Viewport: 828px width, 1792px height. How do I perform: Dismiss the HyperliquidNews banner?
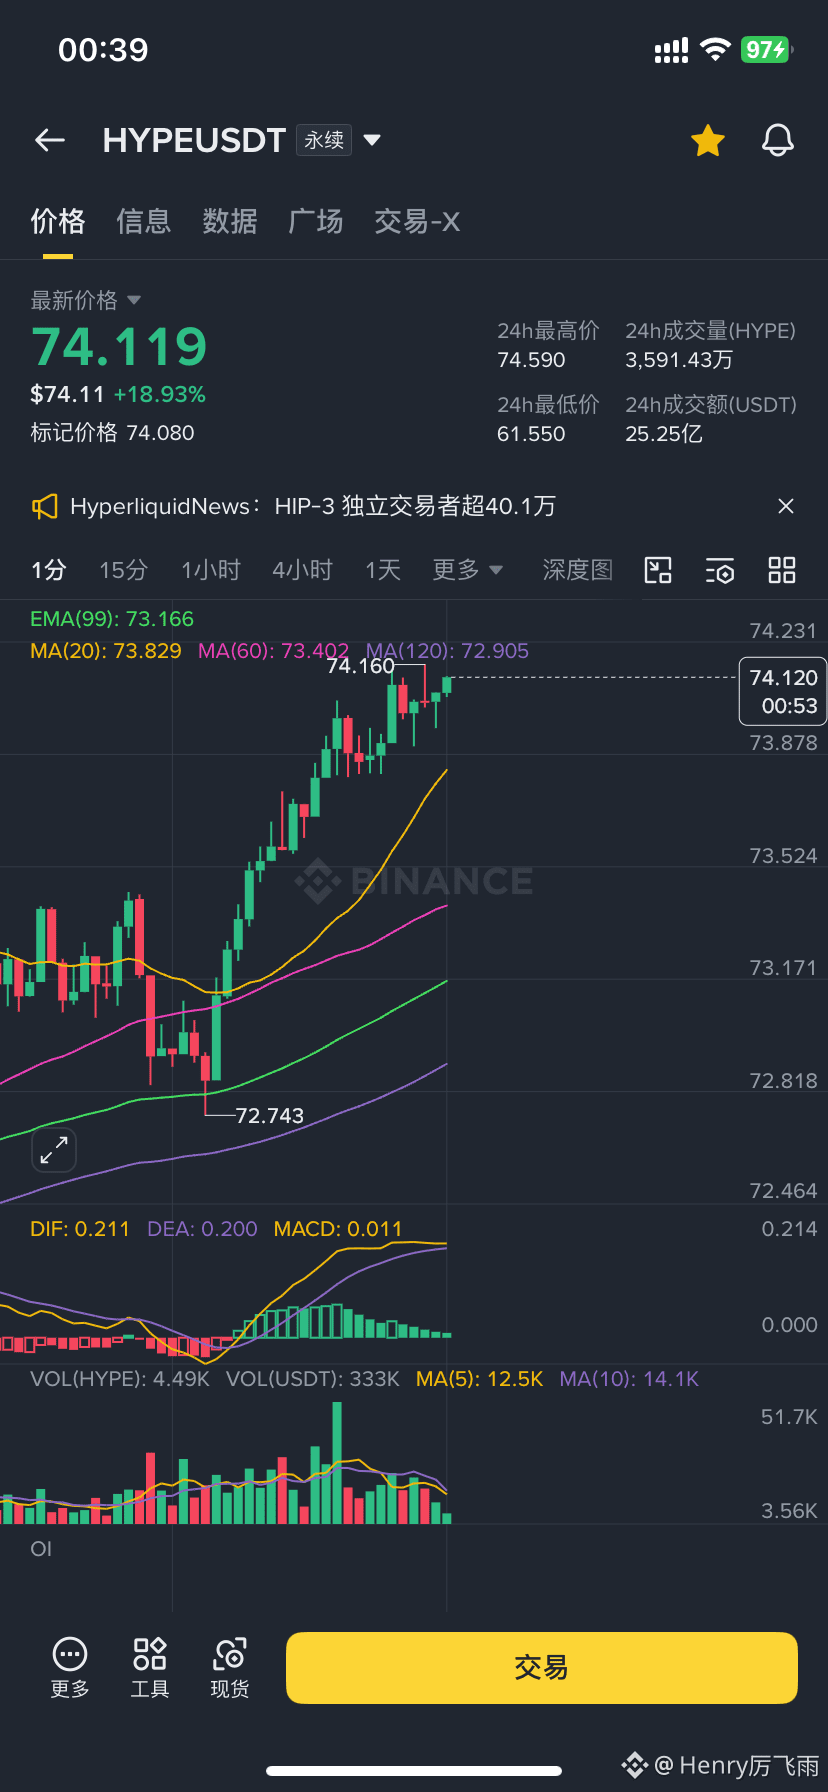click(786, 506)
